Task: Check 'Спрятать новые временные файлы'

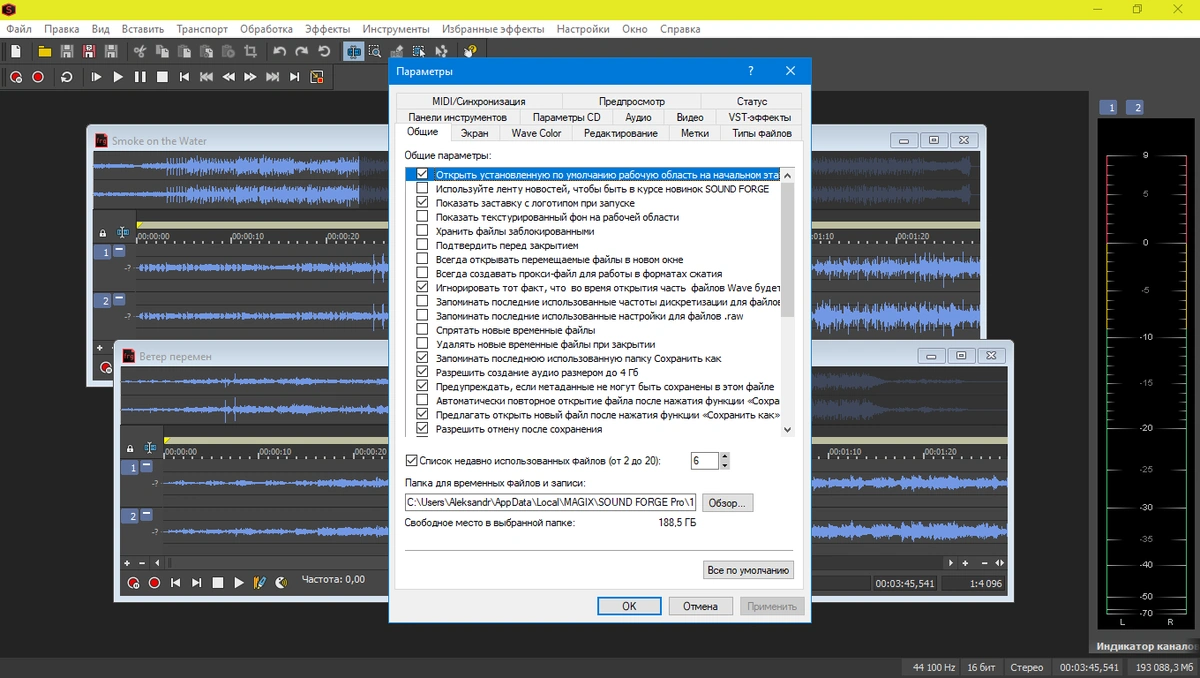Action: click(422, 329)
